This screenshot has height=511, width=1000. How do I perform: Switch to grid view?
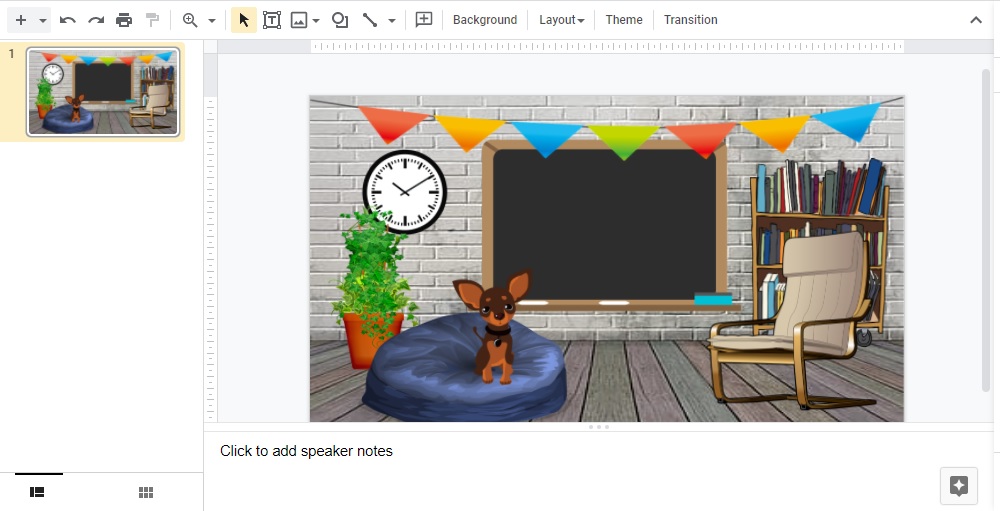tap(146, 492)
